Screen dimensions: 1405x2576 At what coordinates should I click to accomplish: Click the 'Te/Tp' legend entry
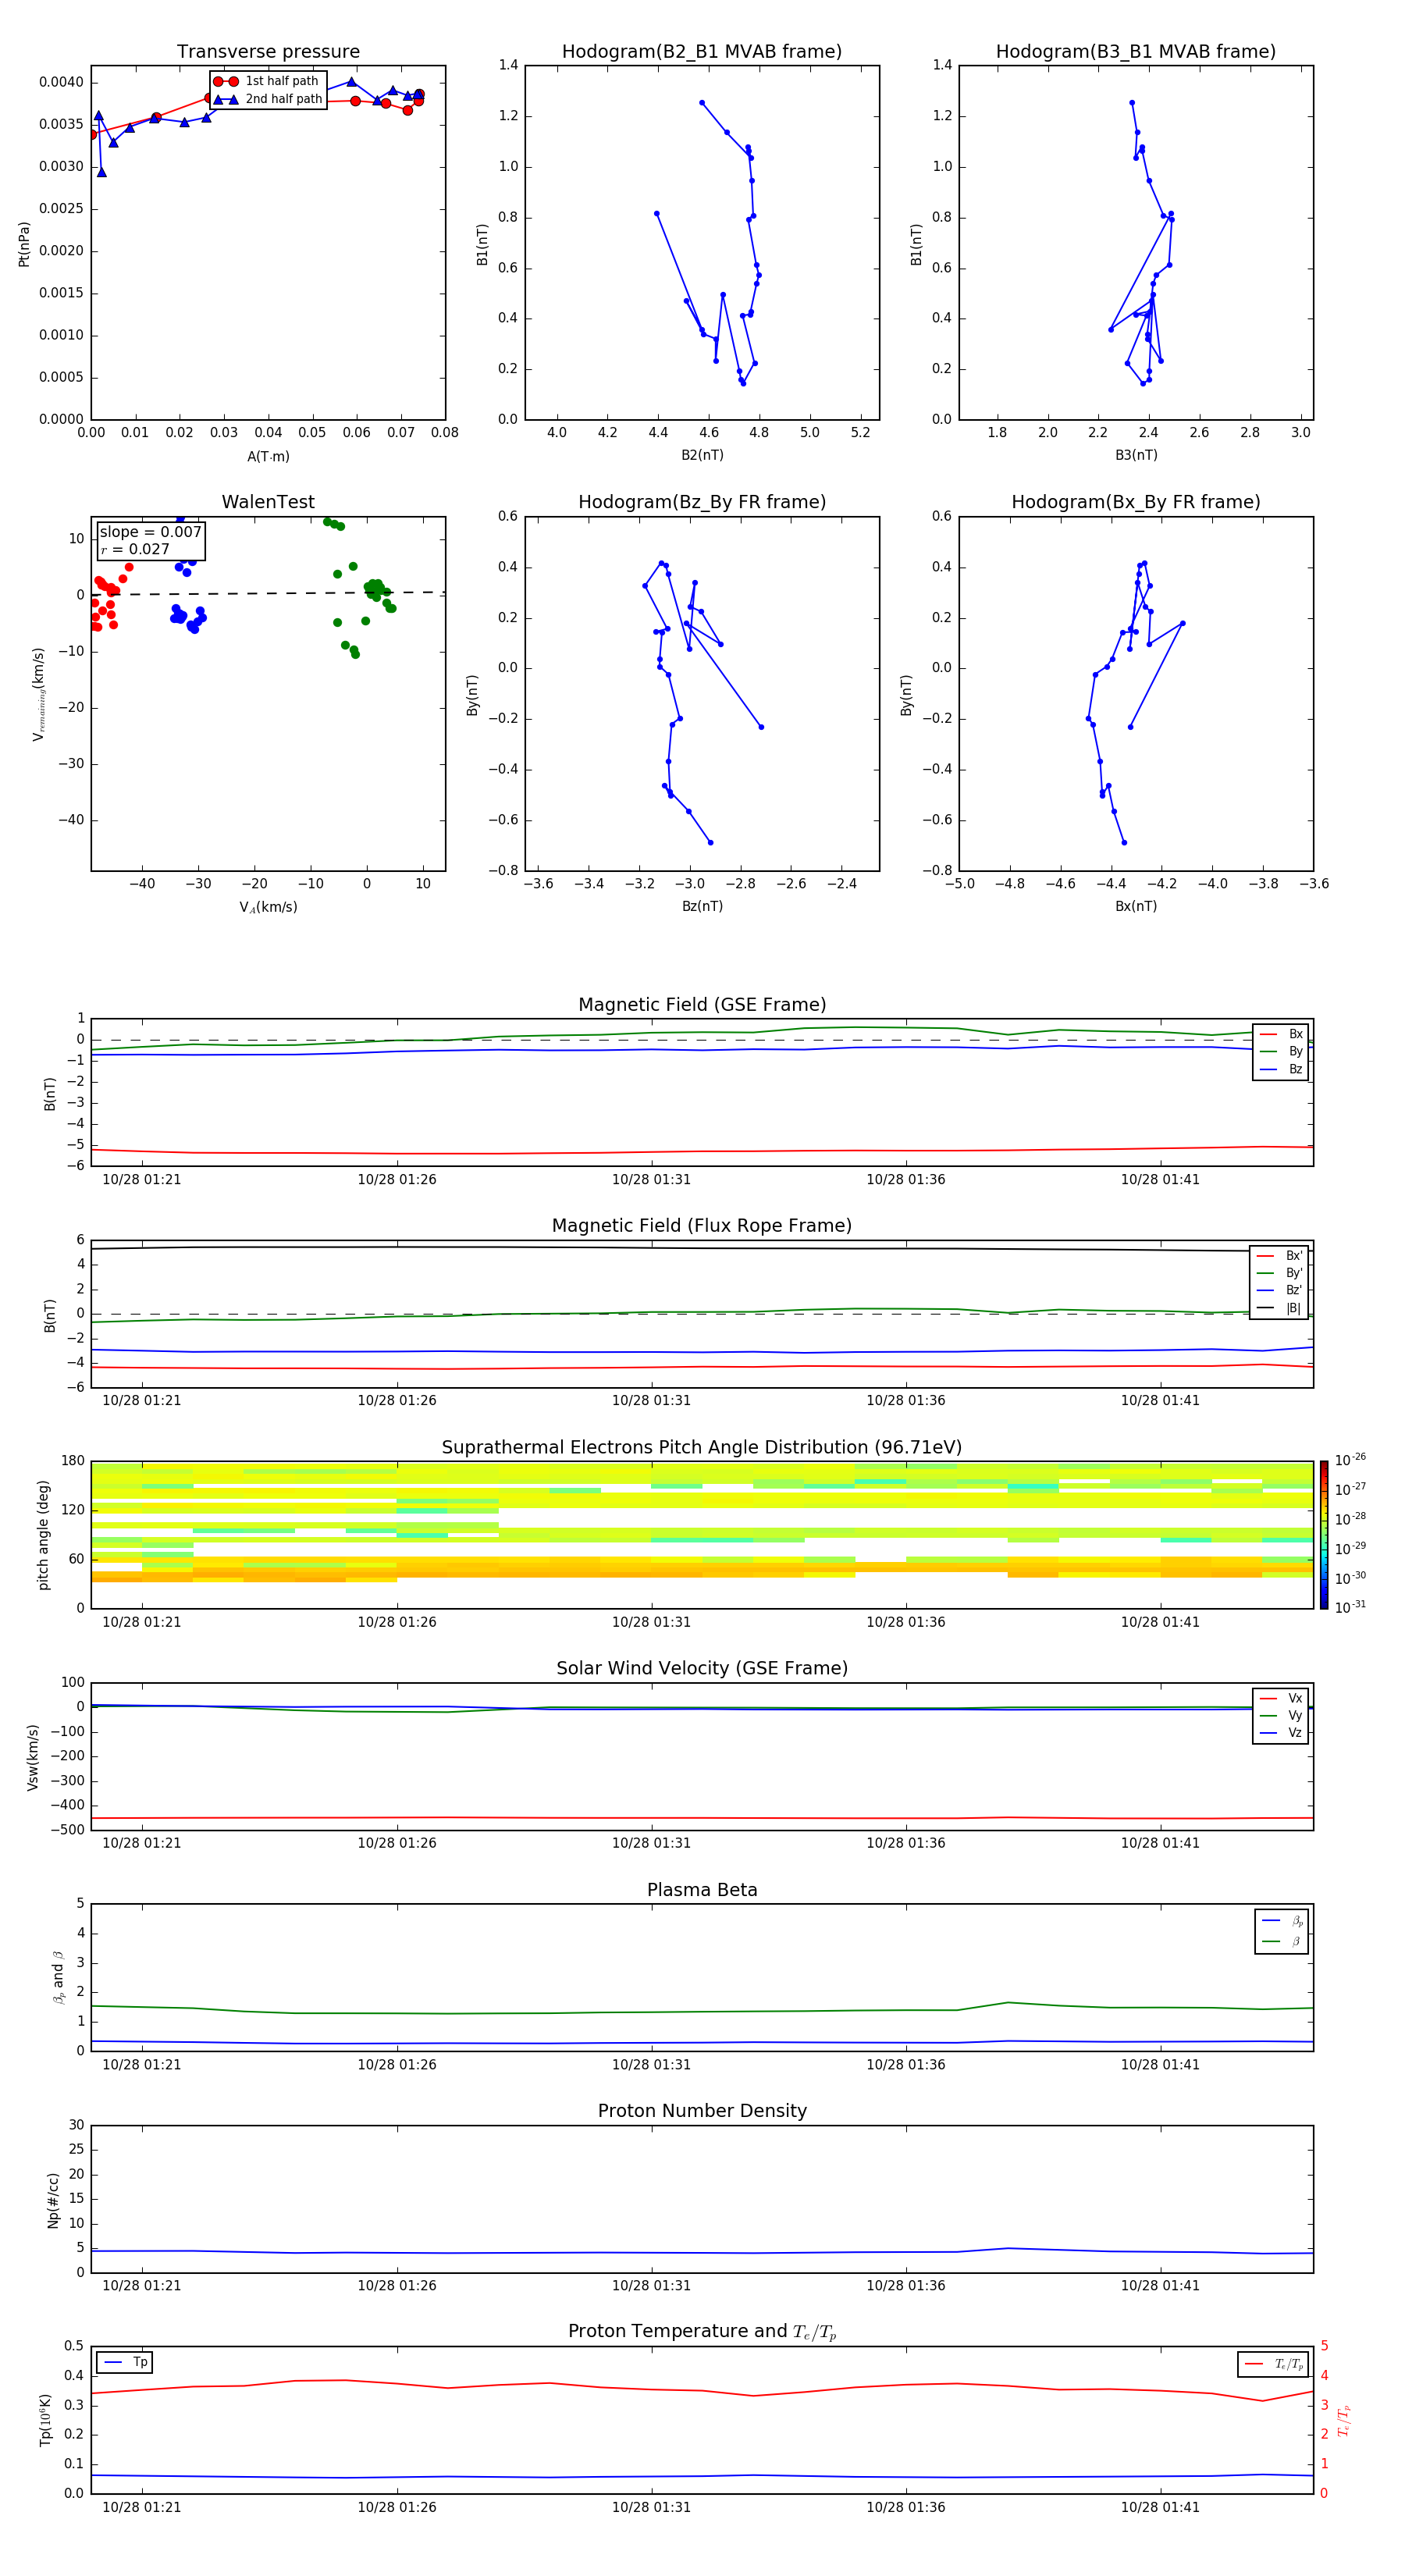point(1274,2364)
